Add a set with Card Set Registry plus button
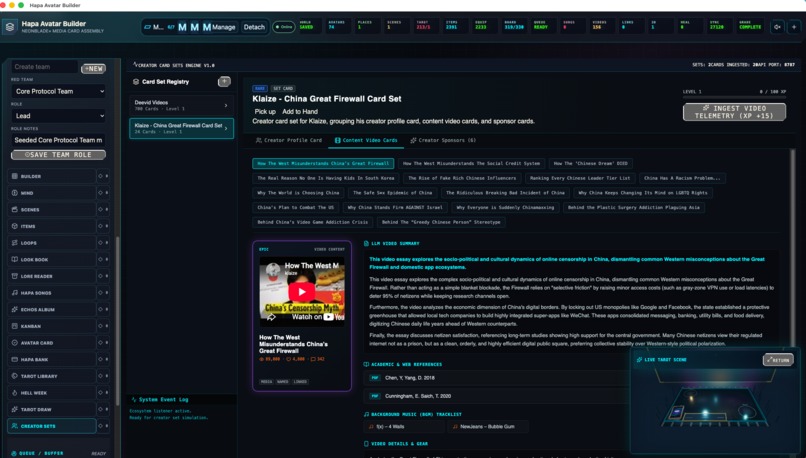 point(224,81)
